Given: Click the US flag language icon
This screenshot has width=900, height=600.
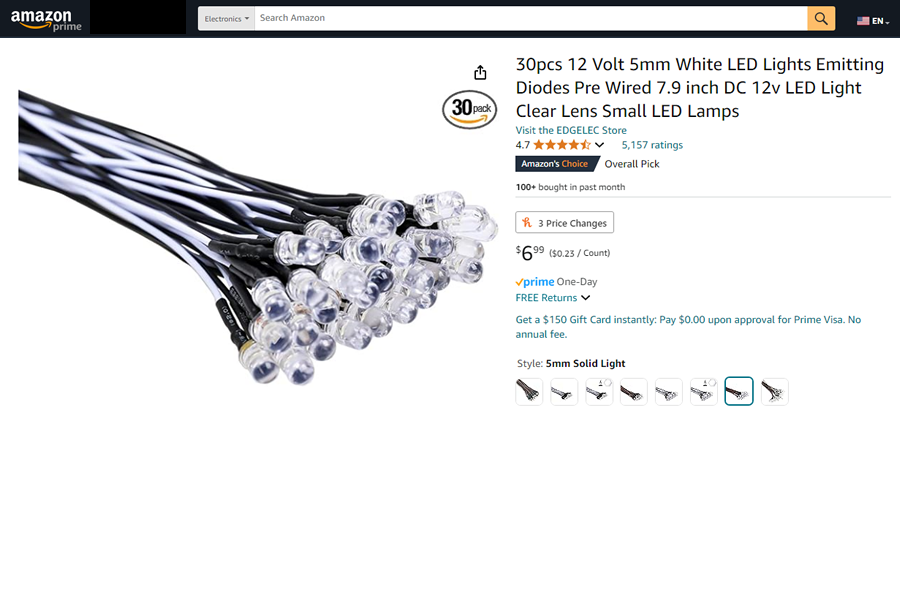Looking at the screenshot, I should 863,21.
